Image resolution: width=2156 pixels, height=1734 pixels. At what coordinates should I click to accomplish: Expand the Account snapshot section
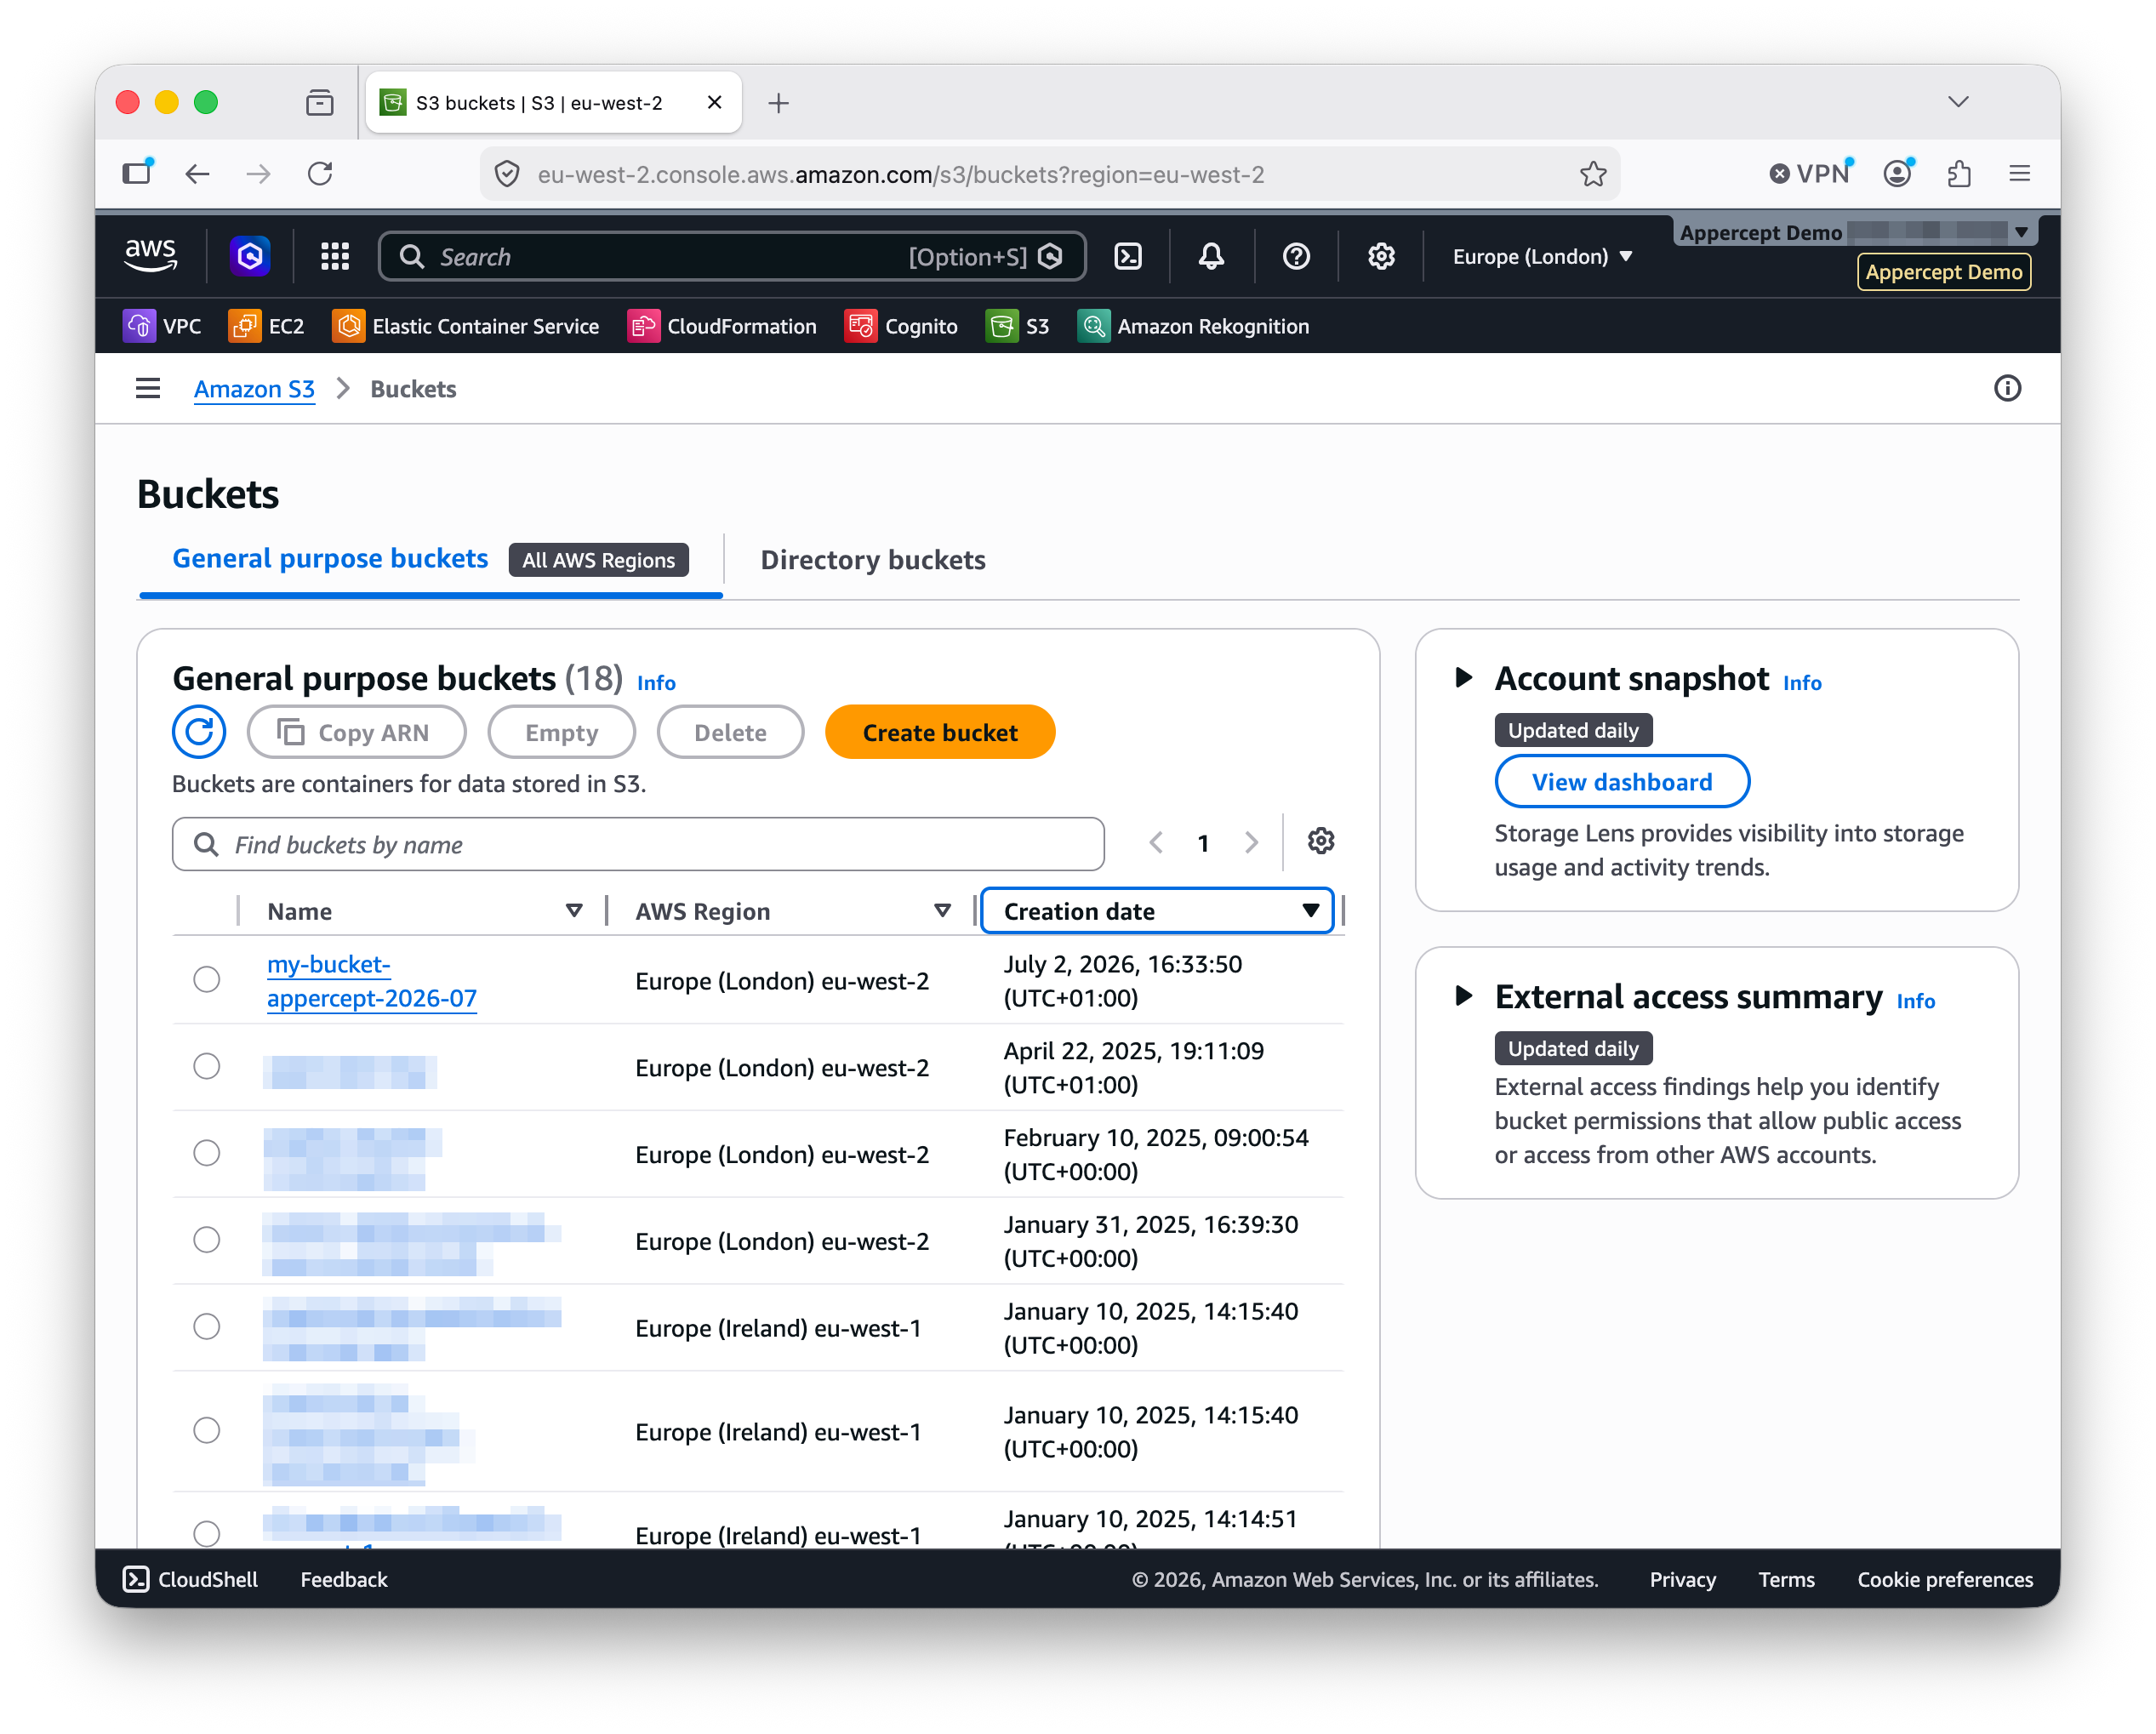(x=1463, y=678)
